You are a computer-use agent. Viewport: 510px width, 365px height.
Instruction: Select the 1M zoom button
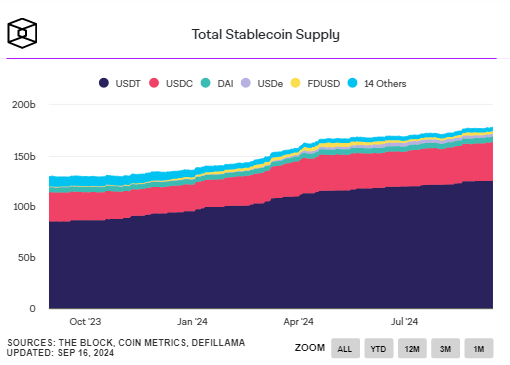coord(479,348)
